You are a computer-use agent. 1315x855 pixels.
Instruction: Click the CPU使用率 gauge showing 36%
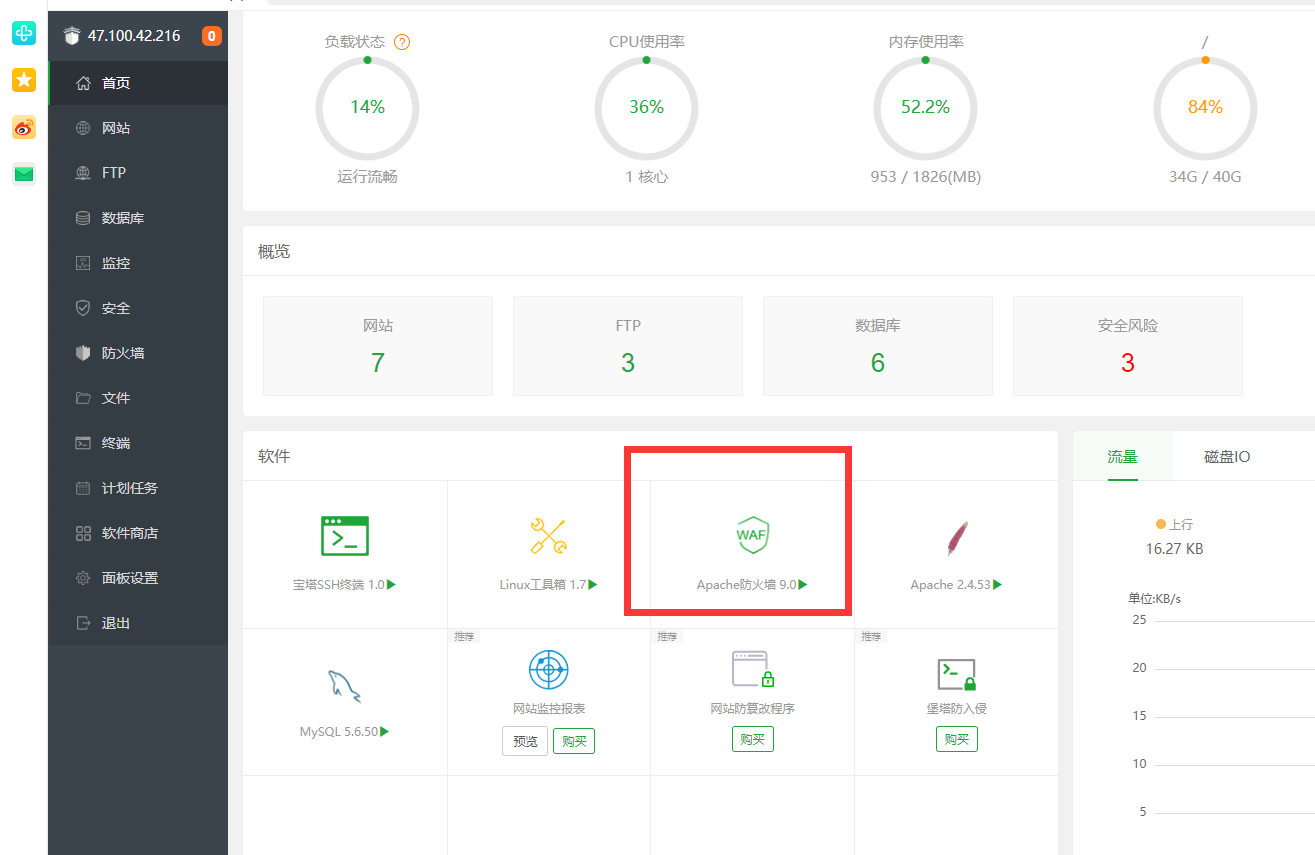pyautogui.click(x=646, y=107)
